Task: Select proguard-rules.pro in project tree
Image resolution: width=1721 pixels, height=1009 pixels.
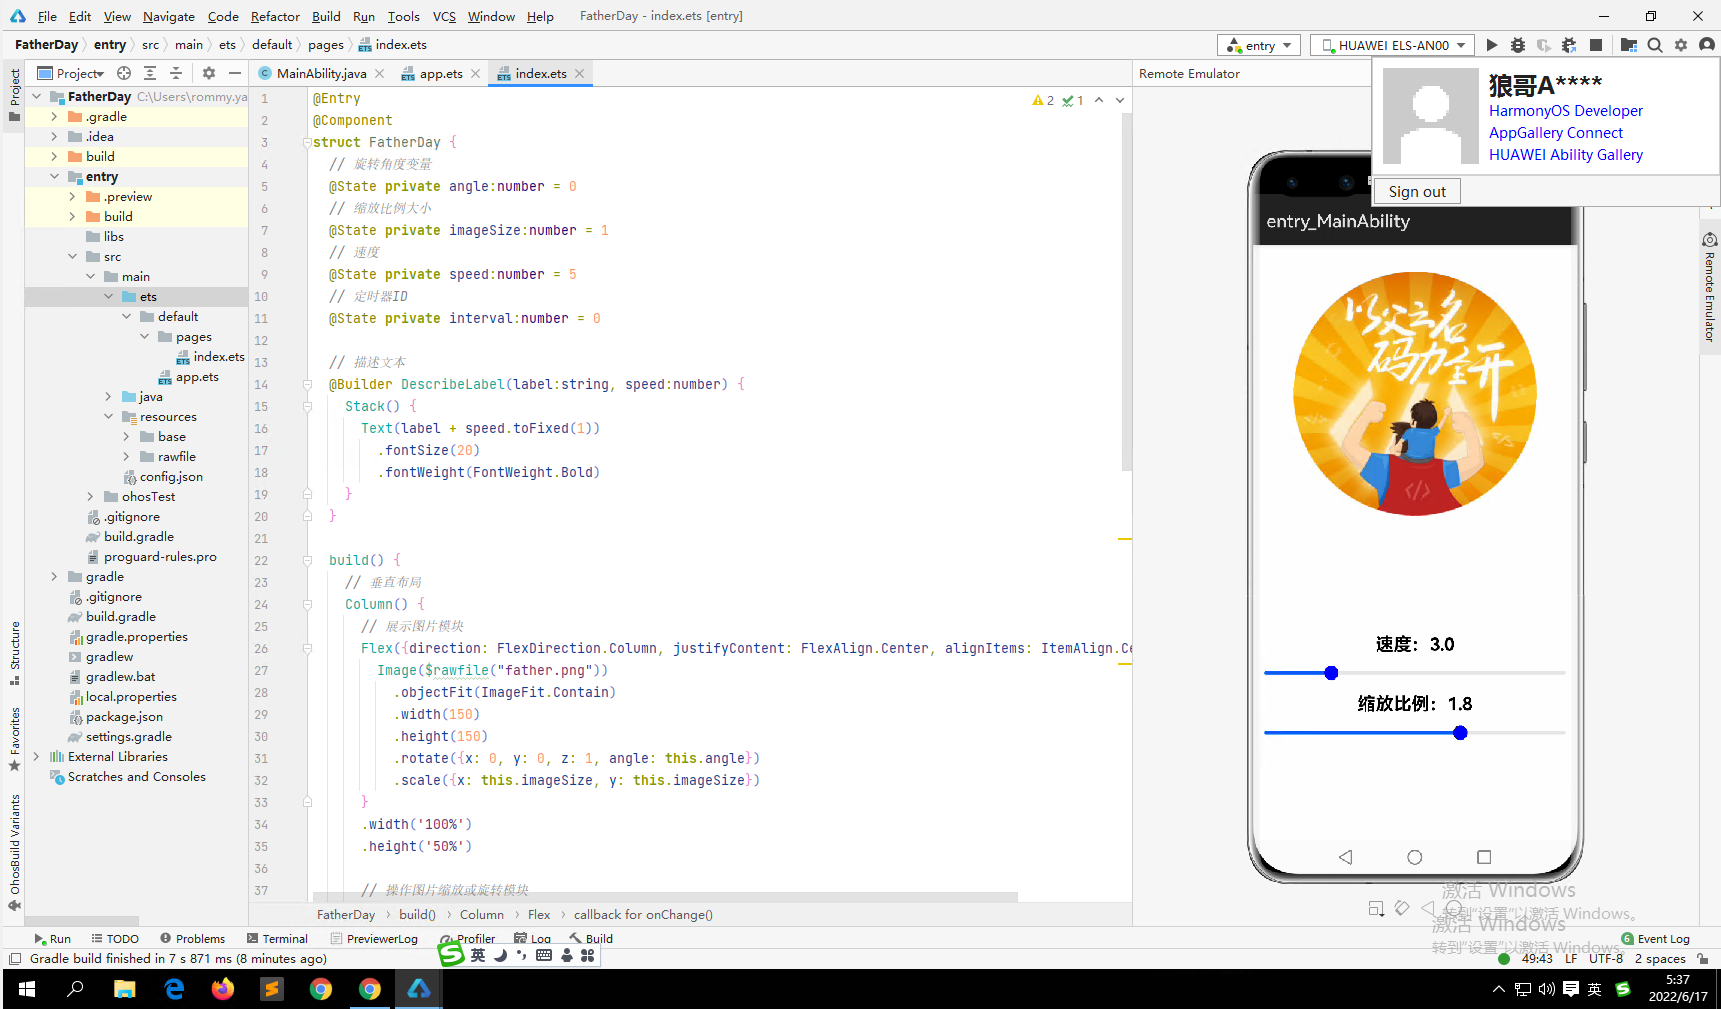Action: click(x=160, y=557)
